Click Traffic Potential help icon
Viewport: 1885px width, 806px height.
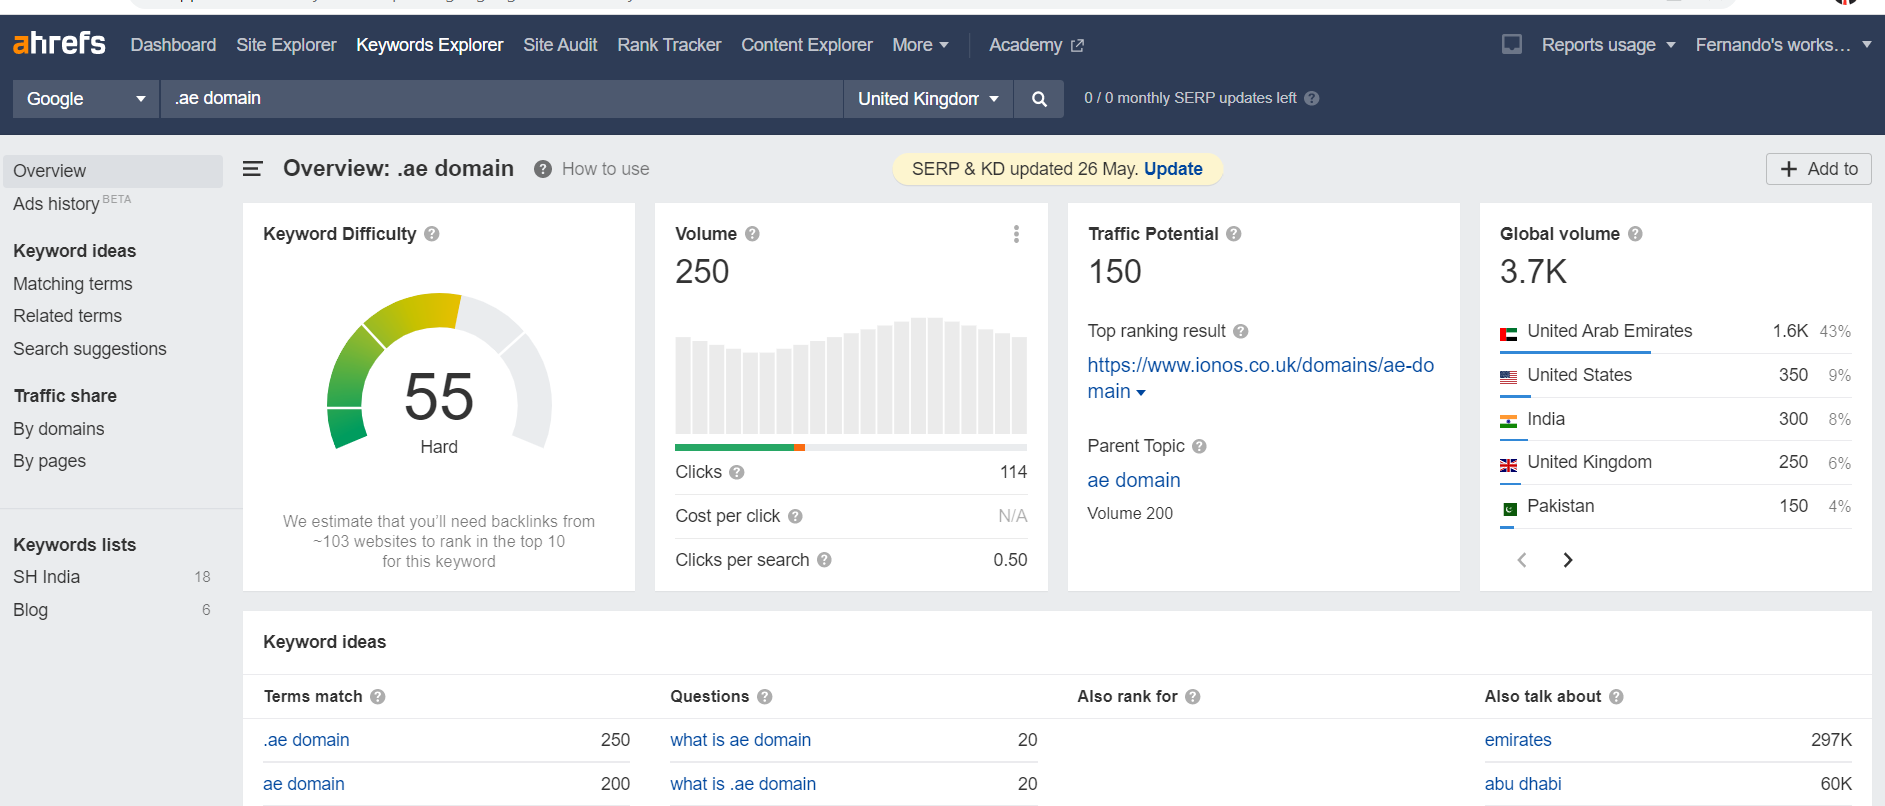(x=1234, y=234)
